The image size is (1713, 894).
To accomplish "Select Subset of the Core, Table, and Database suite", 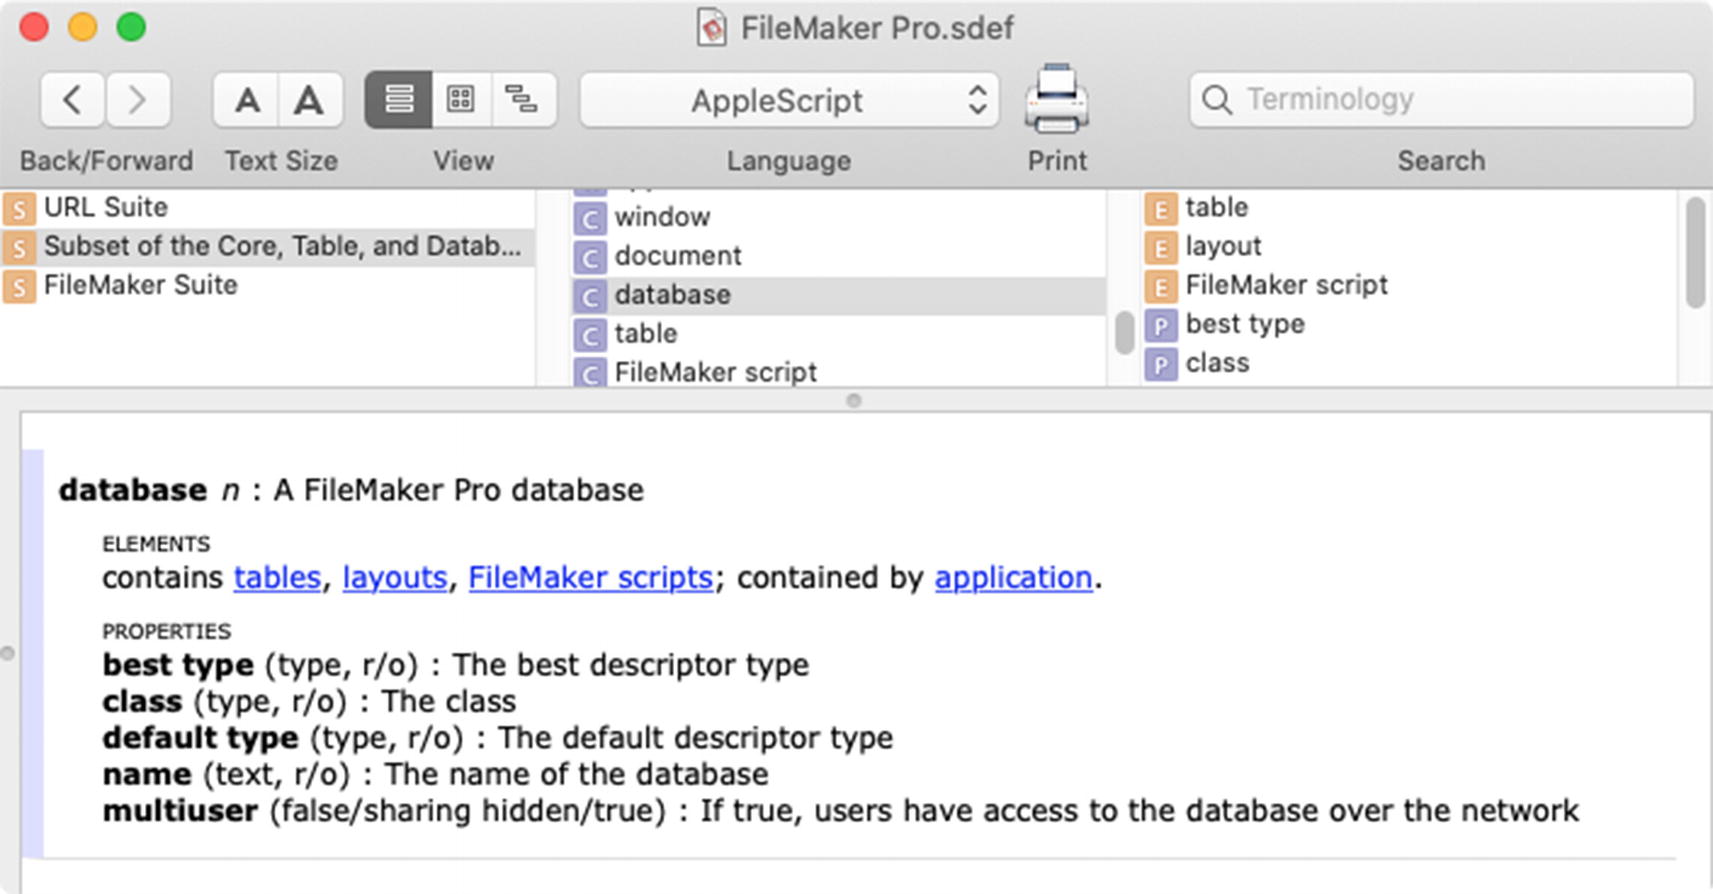I will [267, 246].
